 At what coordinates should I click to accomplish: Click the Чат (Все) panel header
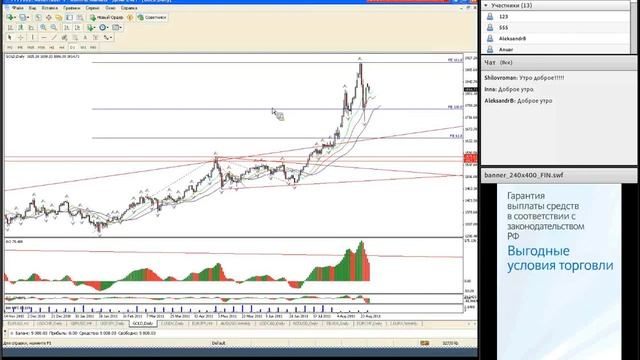(x=559, y=62)
